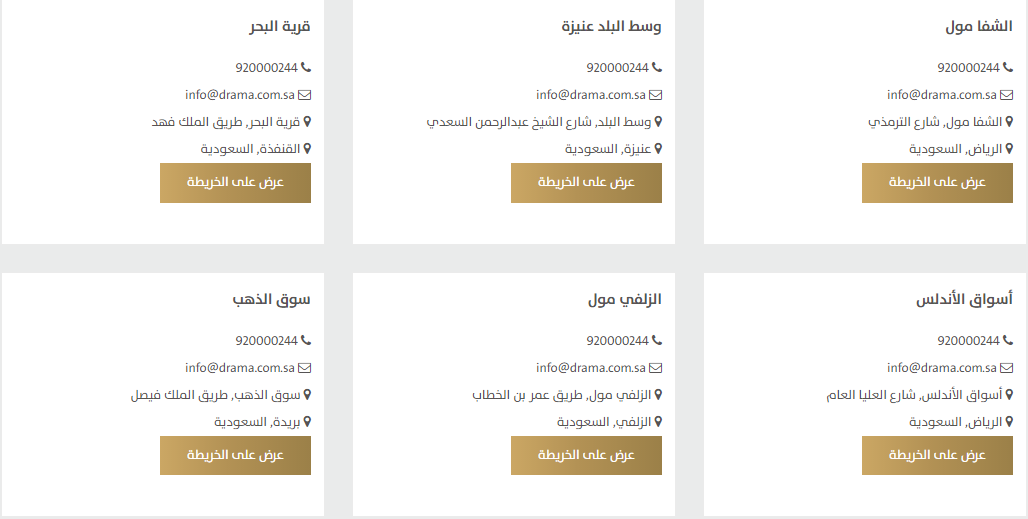1028x519 pixels.
Task: Click the map pin beside بريدة، السعودية
Action: [307, 422]
